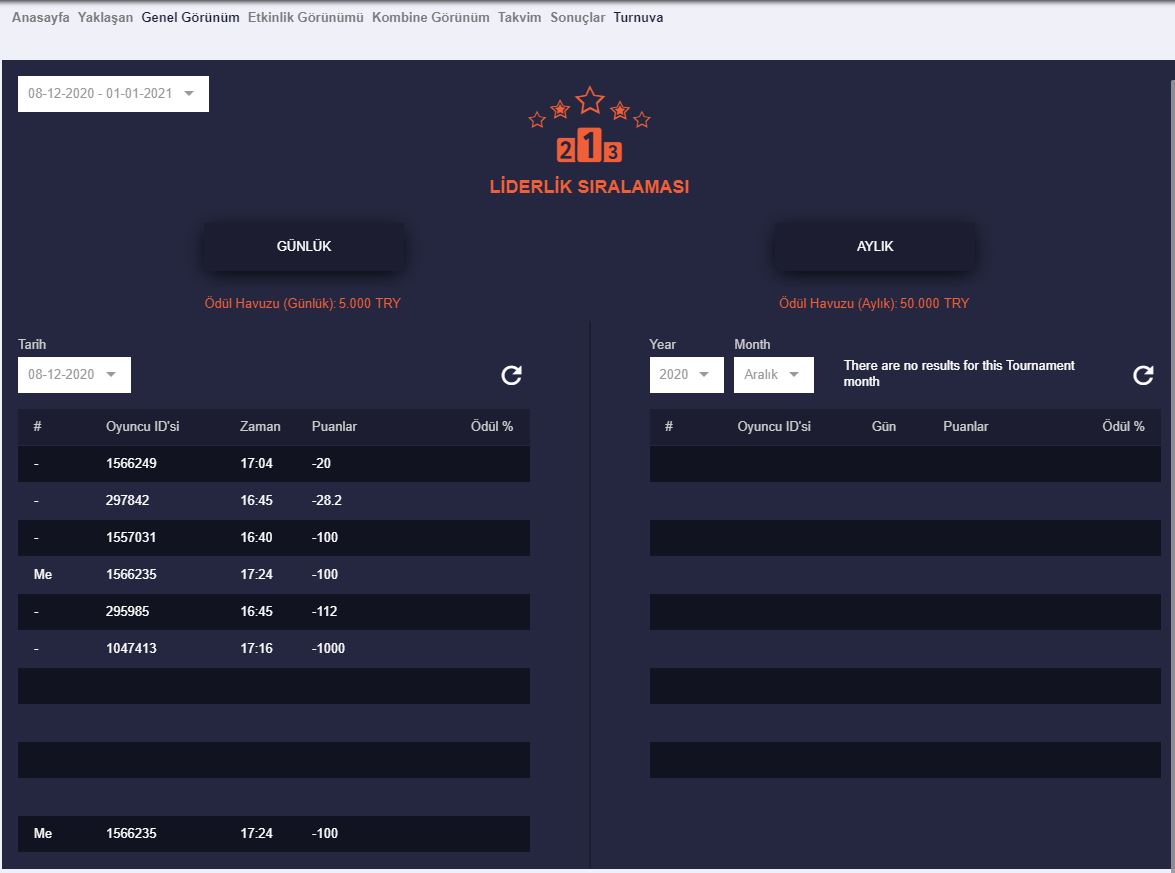The image size is (1175, 873).
Task: Select player ID 1566249 row
Action: tap(274, 464)
